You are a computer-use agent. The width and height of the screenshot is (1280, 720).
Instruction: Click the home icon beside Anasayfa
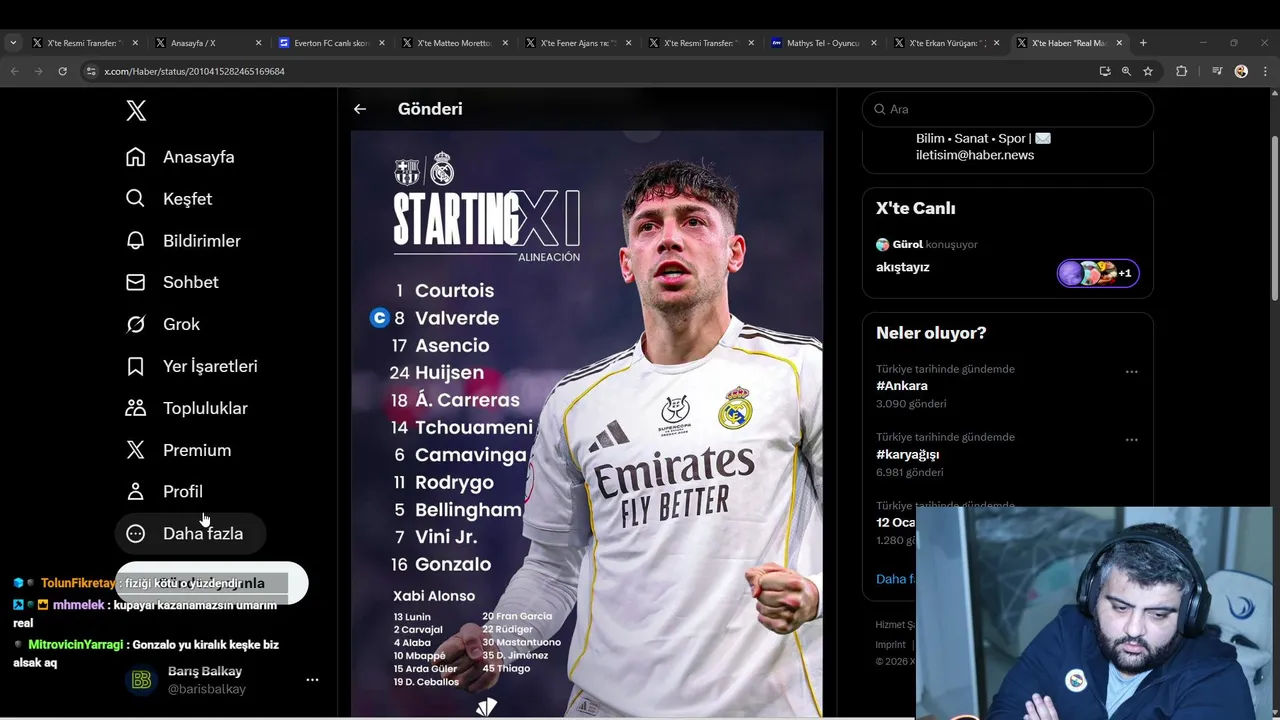coord(135,157)
